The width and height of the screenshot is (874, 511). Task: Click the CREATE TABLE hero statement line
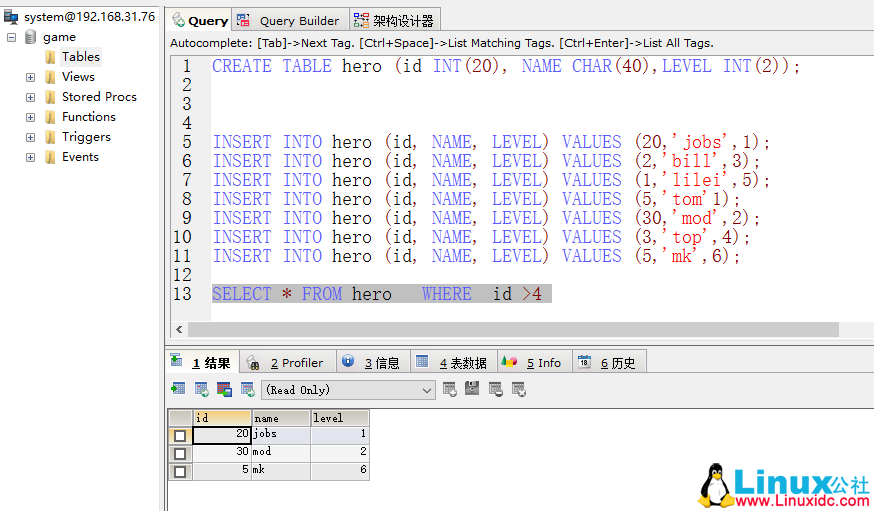506,66
